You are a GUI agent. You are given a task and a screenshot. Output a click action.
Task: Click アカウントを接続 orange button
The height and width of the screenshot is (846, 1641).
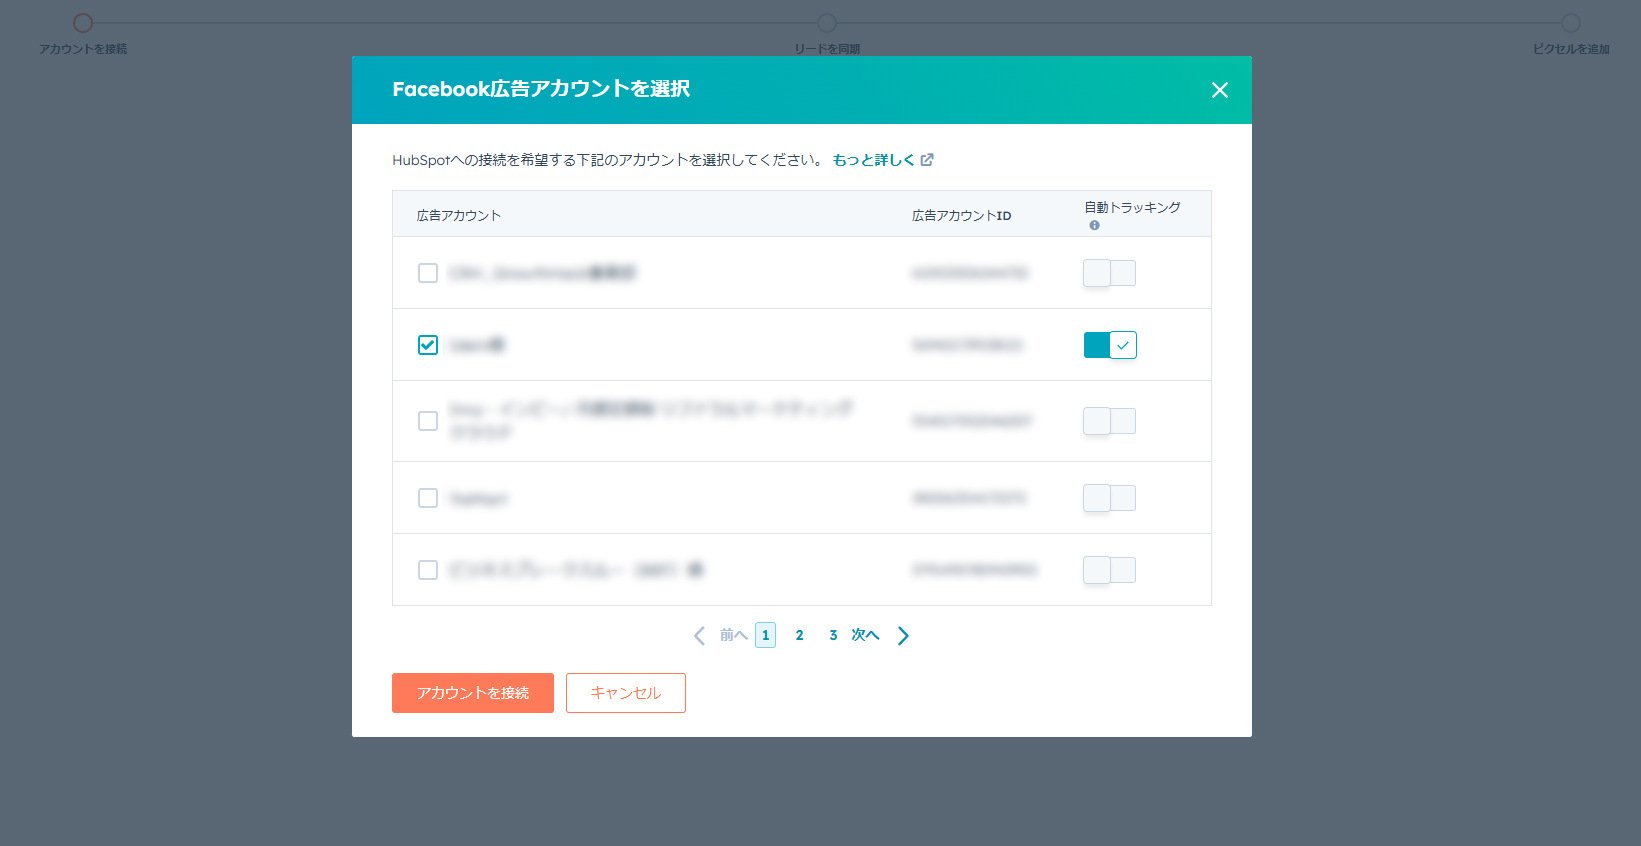point(473,693)
